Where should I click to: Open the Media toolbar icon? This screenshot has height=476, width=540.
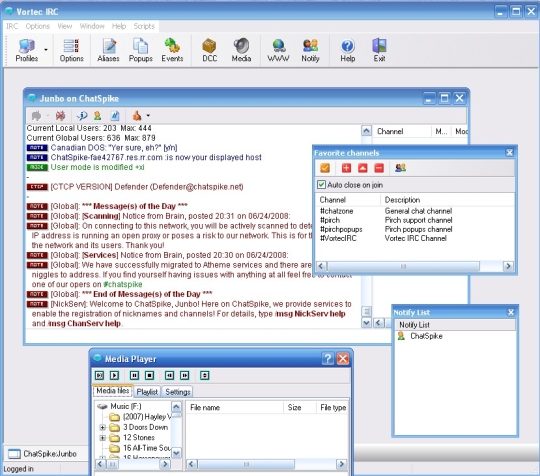point(241,50)
